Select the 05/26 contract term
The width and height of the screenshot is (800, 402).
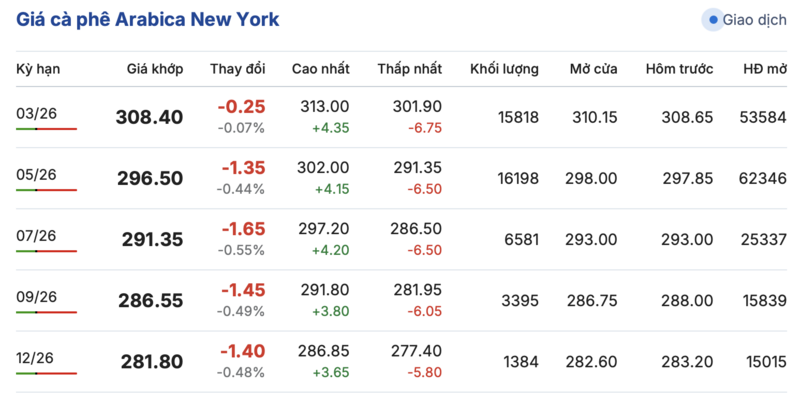(x=37, y=174)
